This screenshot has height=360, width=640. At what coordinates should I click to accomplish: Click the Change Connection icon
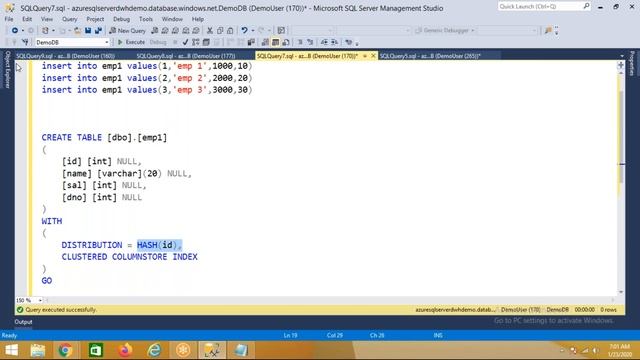click(x=25, y=42)
